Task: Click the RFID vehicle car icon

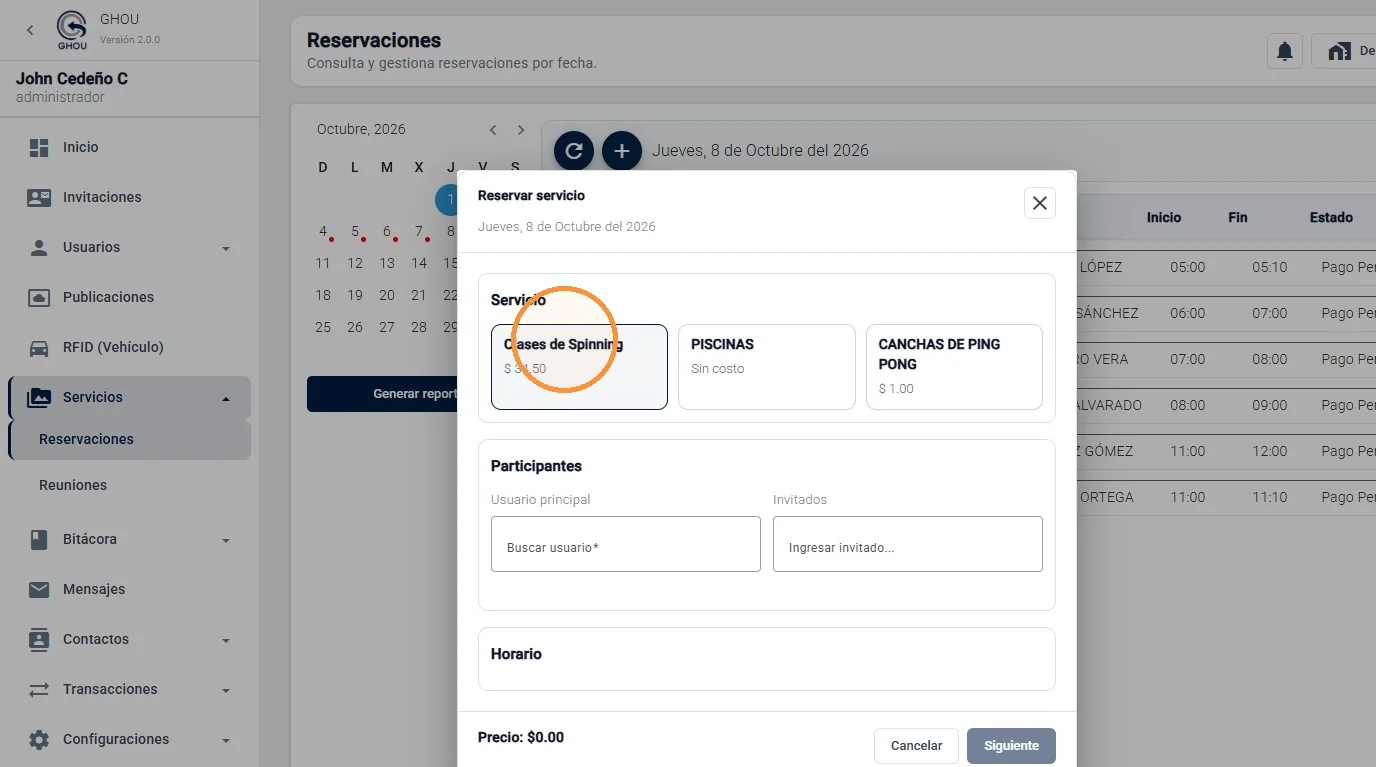Action: point(39,347)
